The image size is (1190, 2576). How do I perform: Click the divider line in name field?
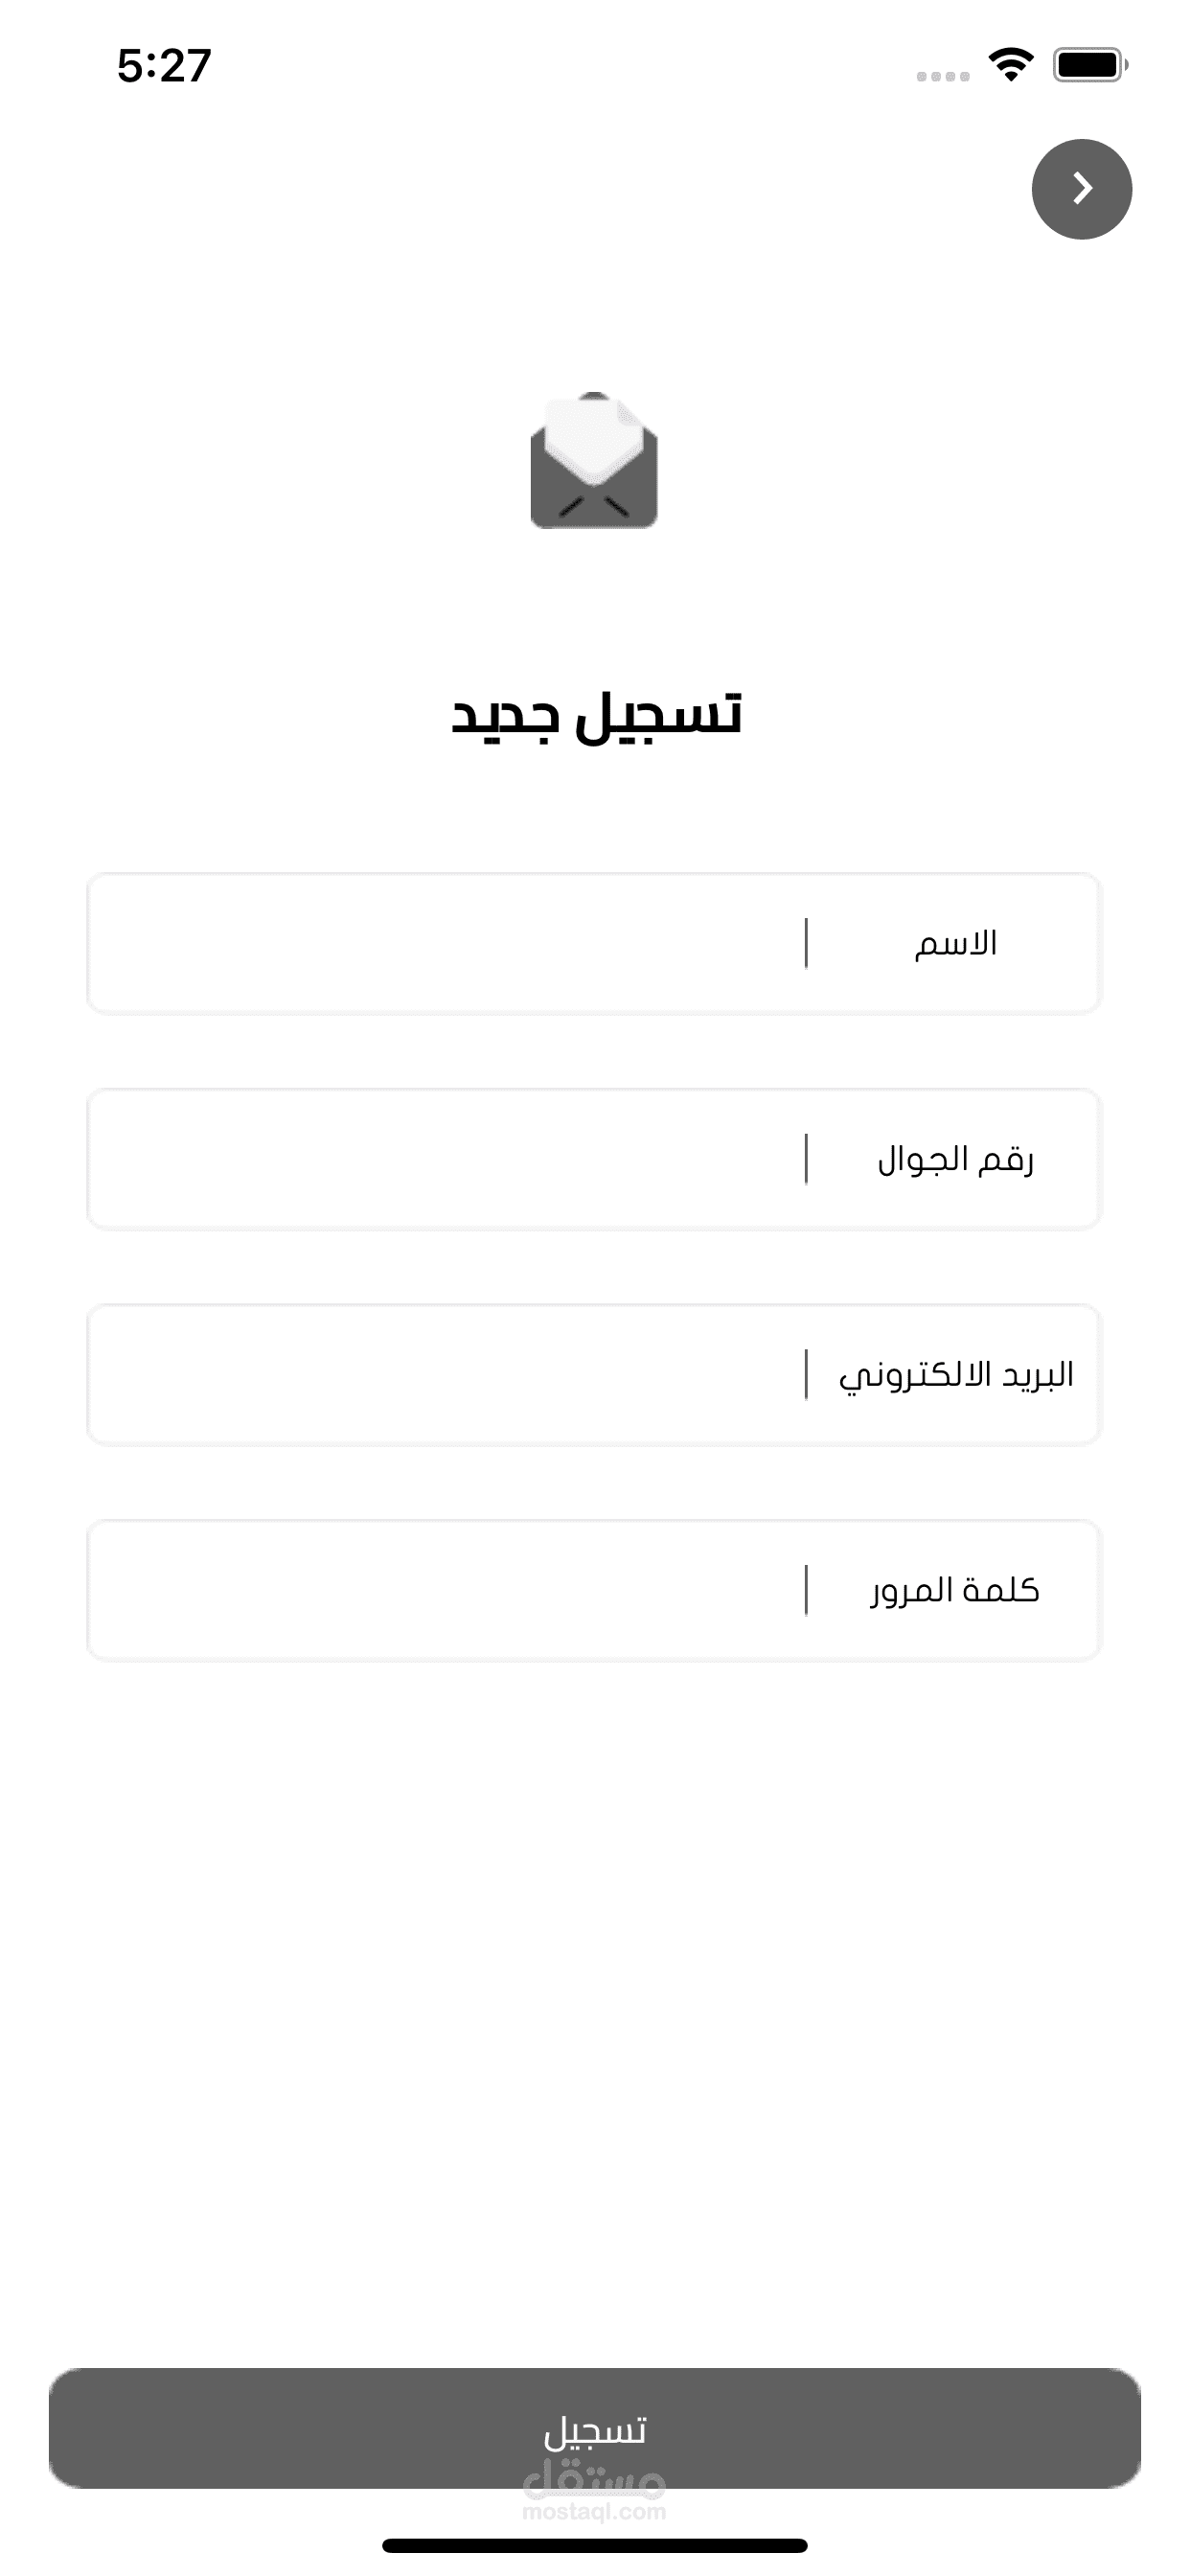(806, 943)
